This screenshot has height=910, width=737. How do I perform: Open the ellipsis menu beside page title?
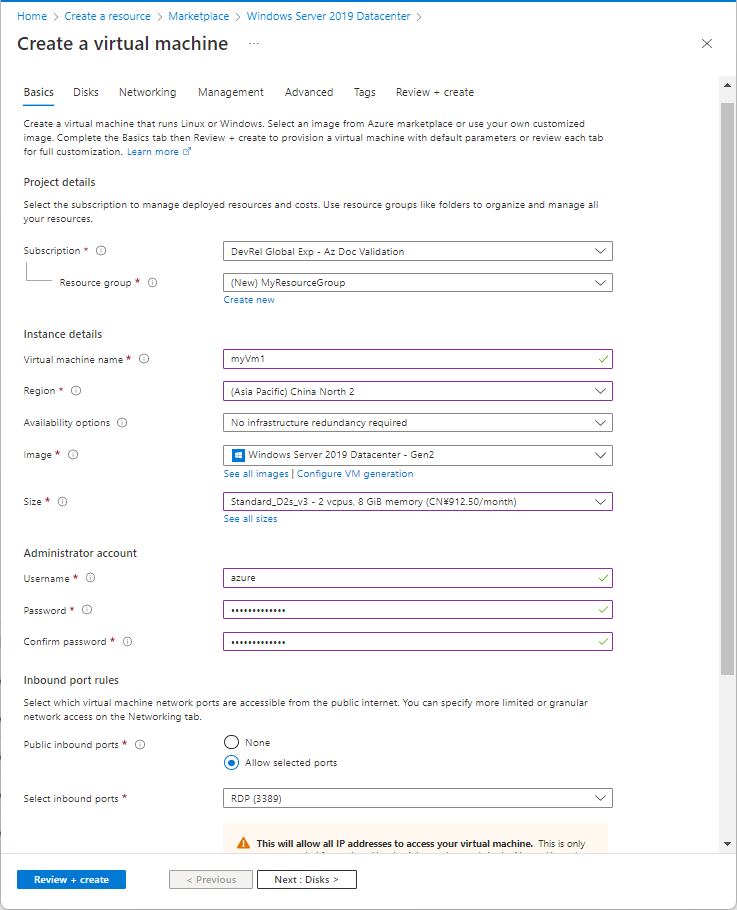254,44
